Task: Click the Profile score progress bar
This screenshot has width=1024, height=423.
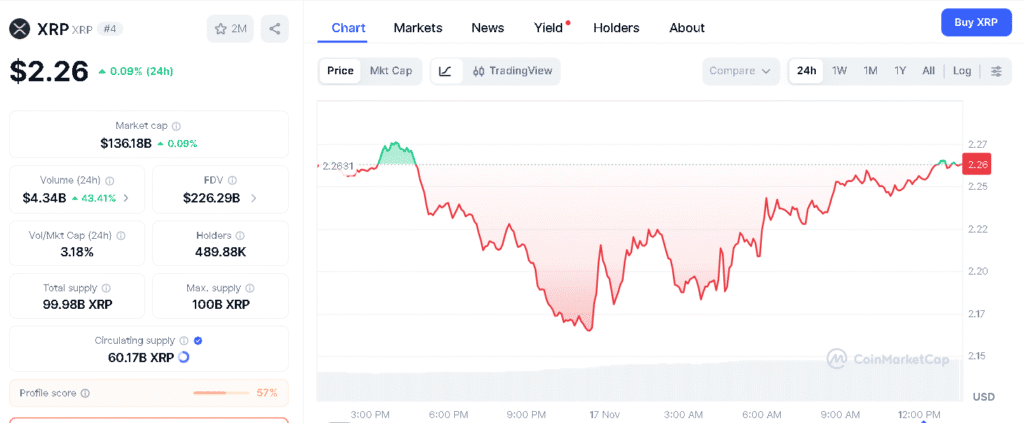Action: pyautogui.click(x=221, y=393)
